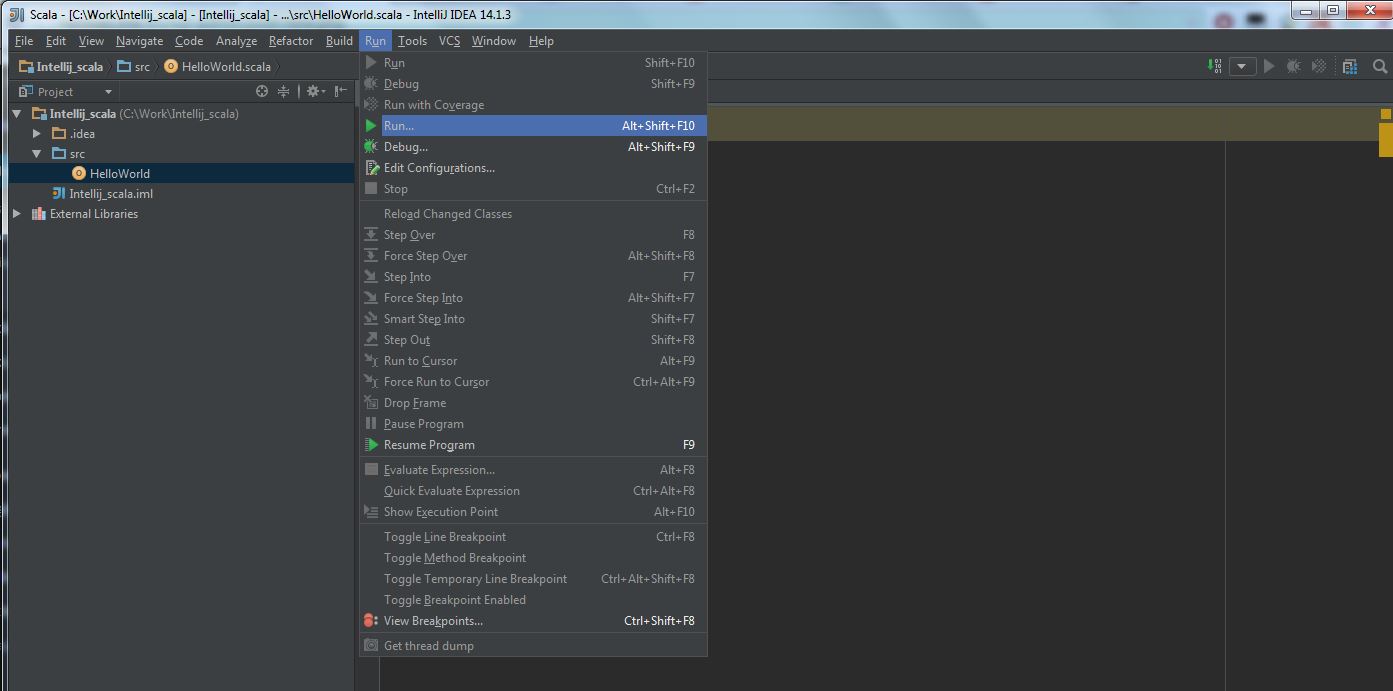
Task: Expand the .idea folder
Action: coord(37,134)
